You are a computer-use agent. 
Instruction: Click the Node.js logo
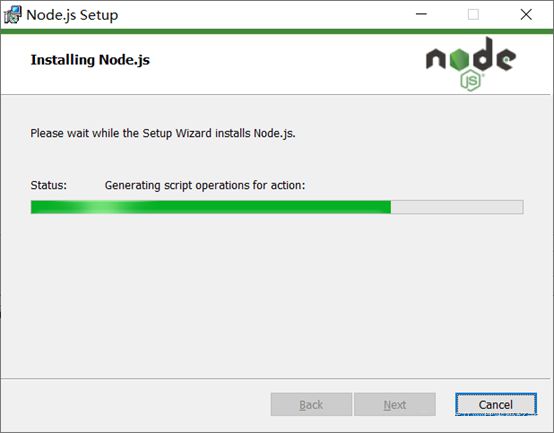[x=471, y=64]
